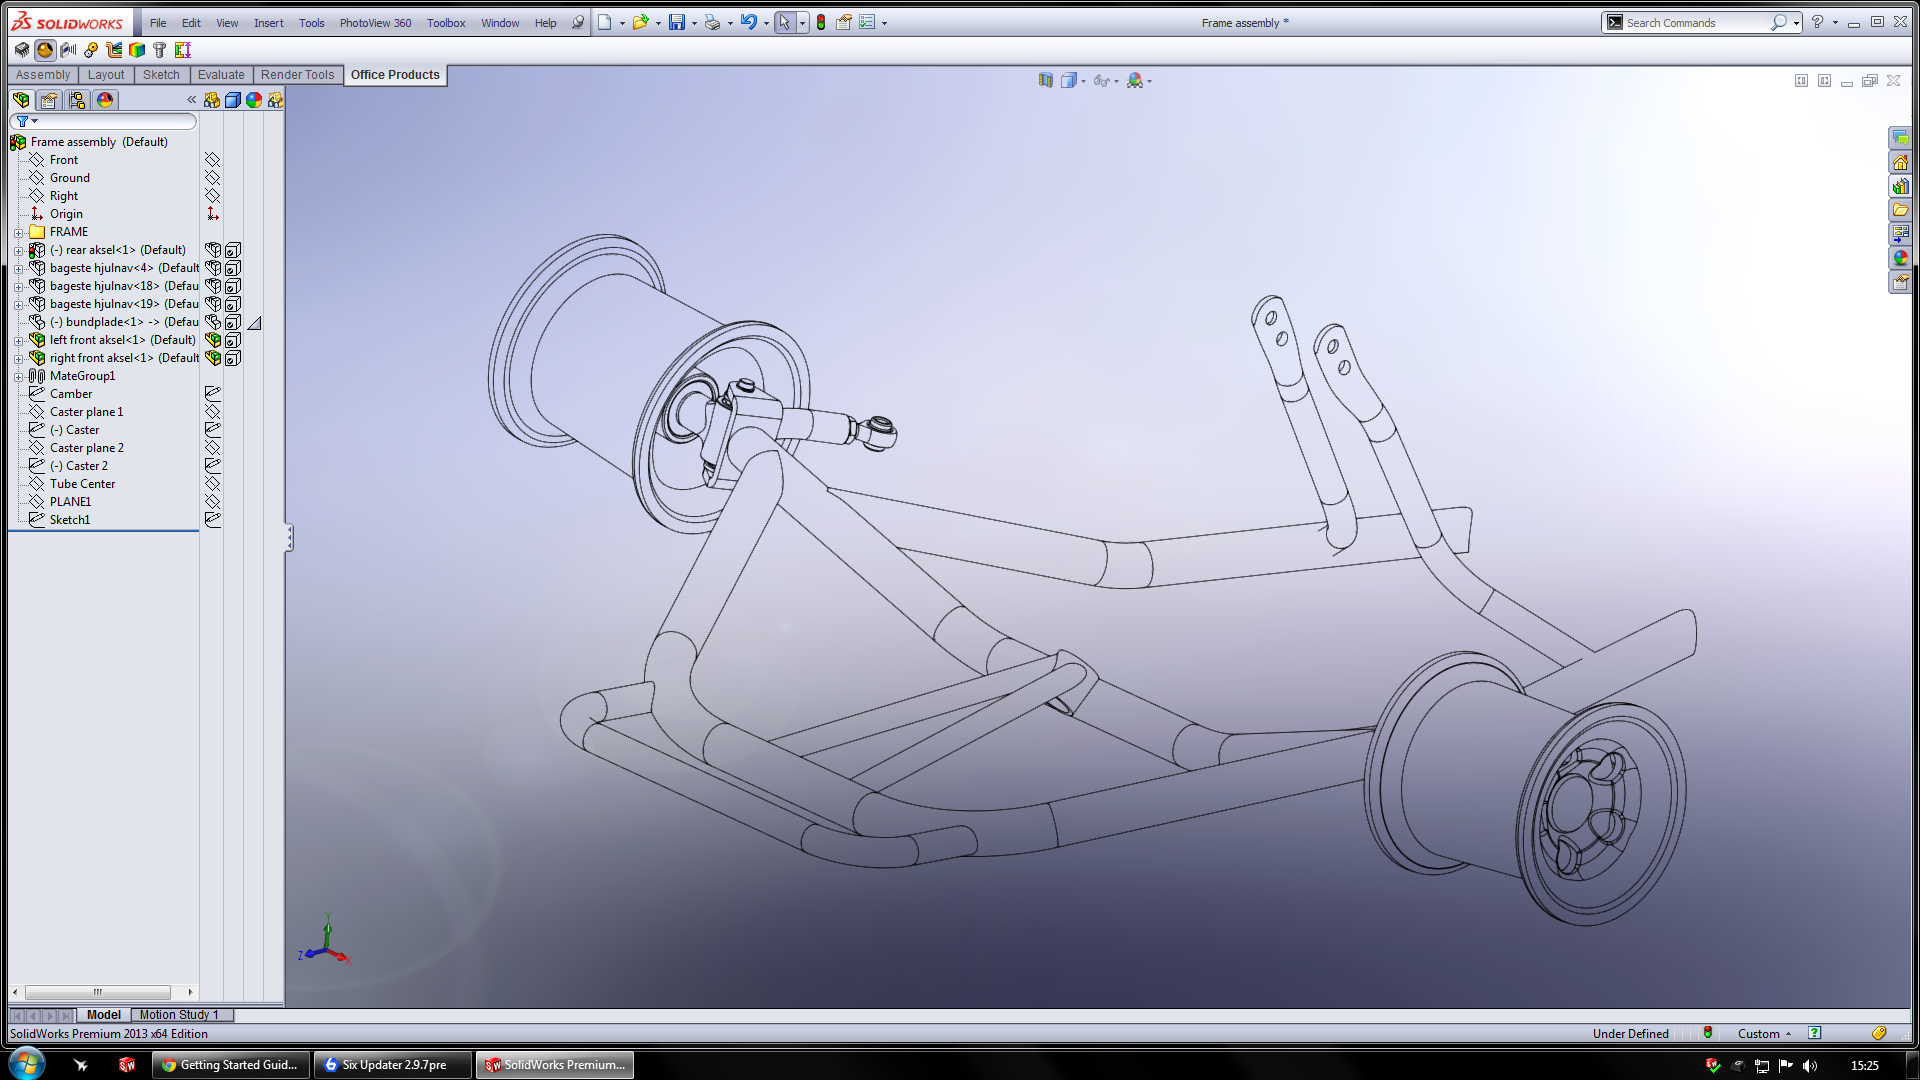This screenshot has width=1920, height=1080.
Task: Click the Save toolbar icon
Action: pyautogui.click(x=677, y=22)
